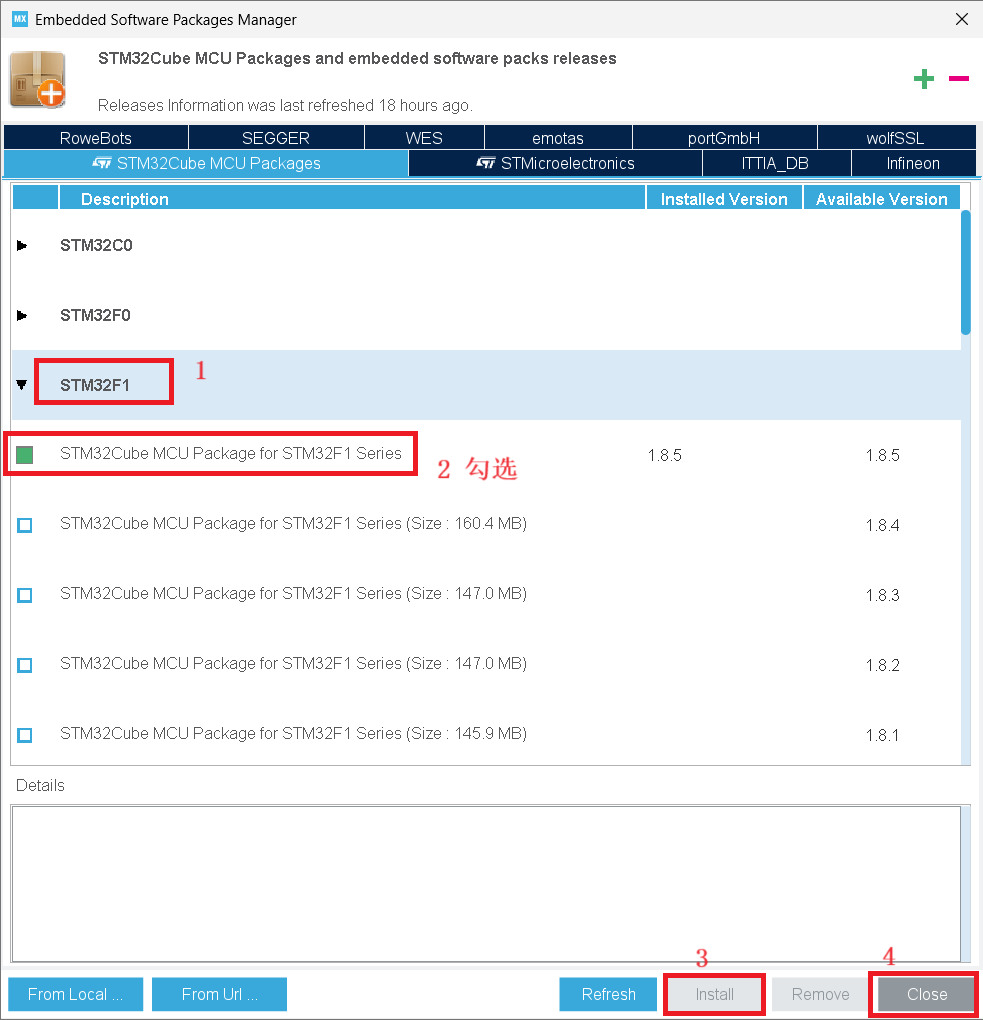Screen dimensions: 983x1020
Task: Click the pink minus collapse-all icon
Action: tap(958, 79)
